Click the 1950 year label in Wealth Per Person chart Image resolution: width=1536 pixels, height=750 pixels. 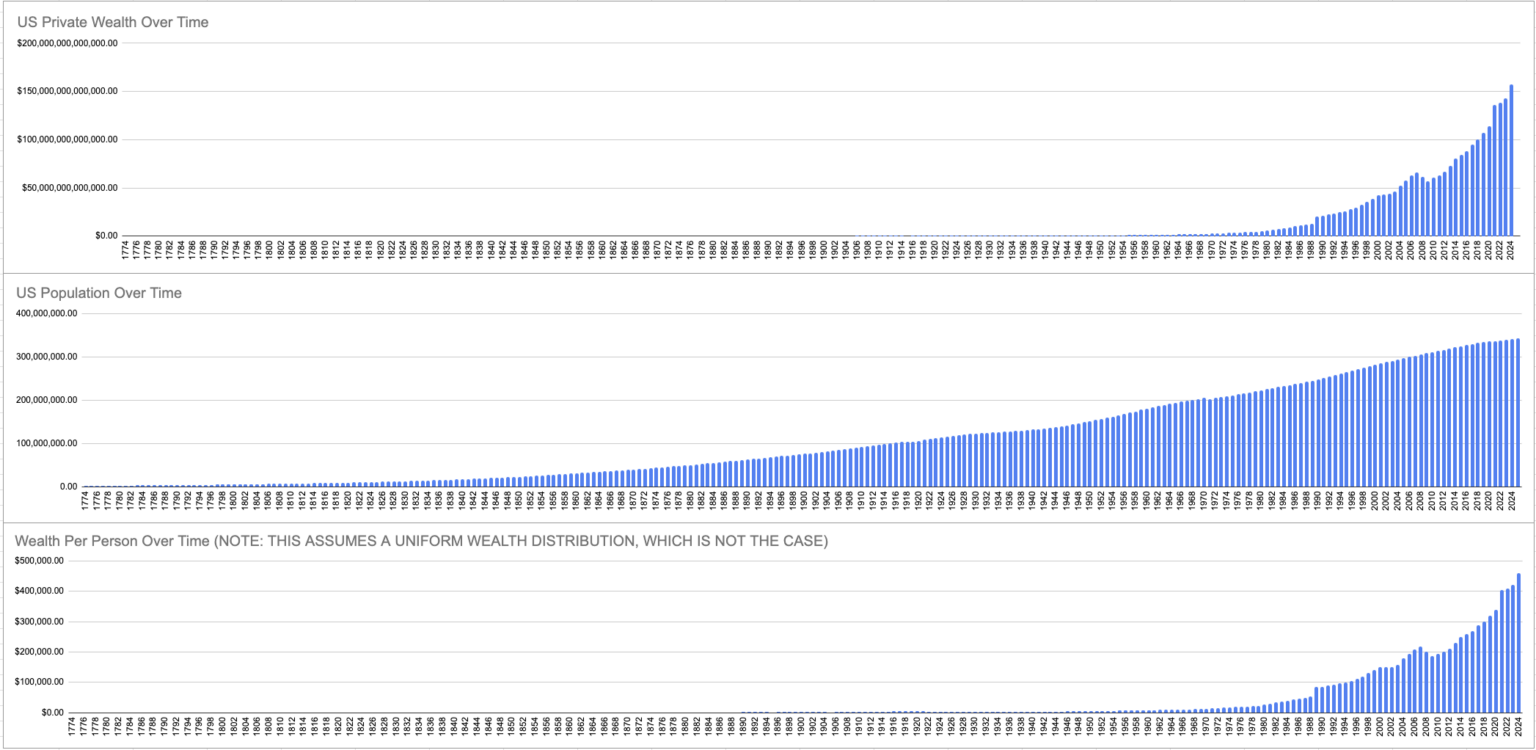[1091, 727]
